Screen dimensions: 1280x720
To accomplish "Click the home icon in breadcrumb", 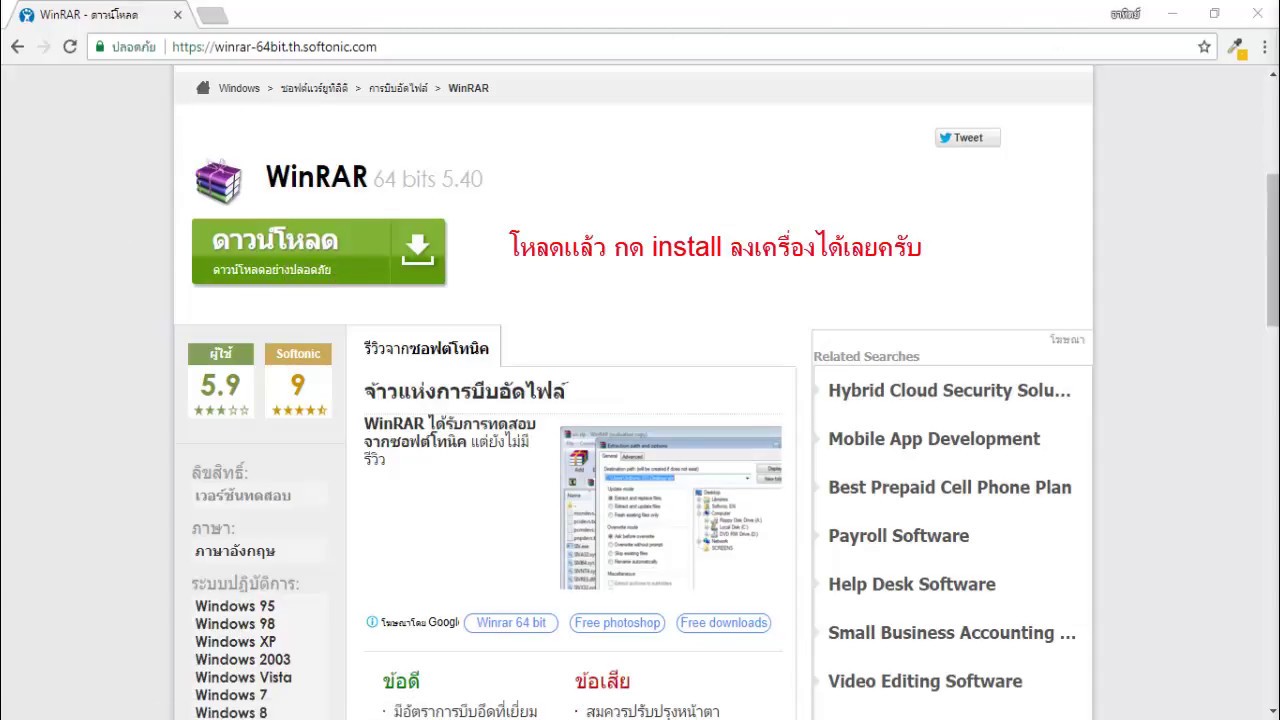I will click(202, 88).
